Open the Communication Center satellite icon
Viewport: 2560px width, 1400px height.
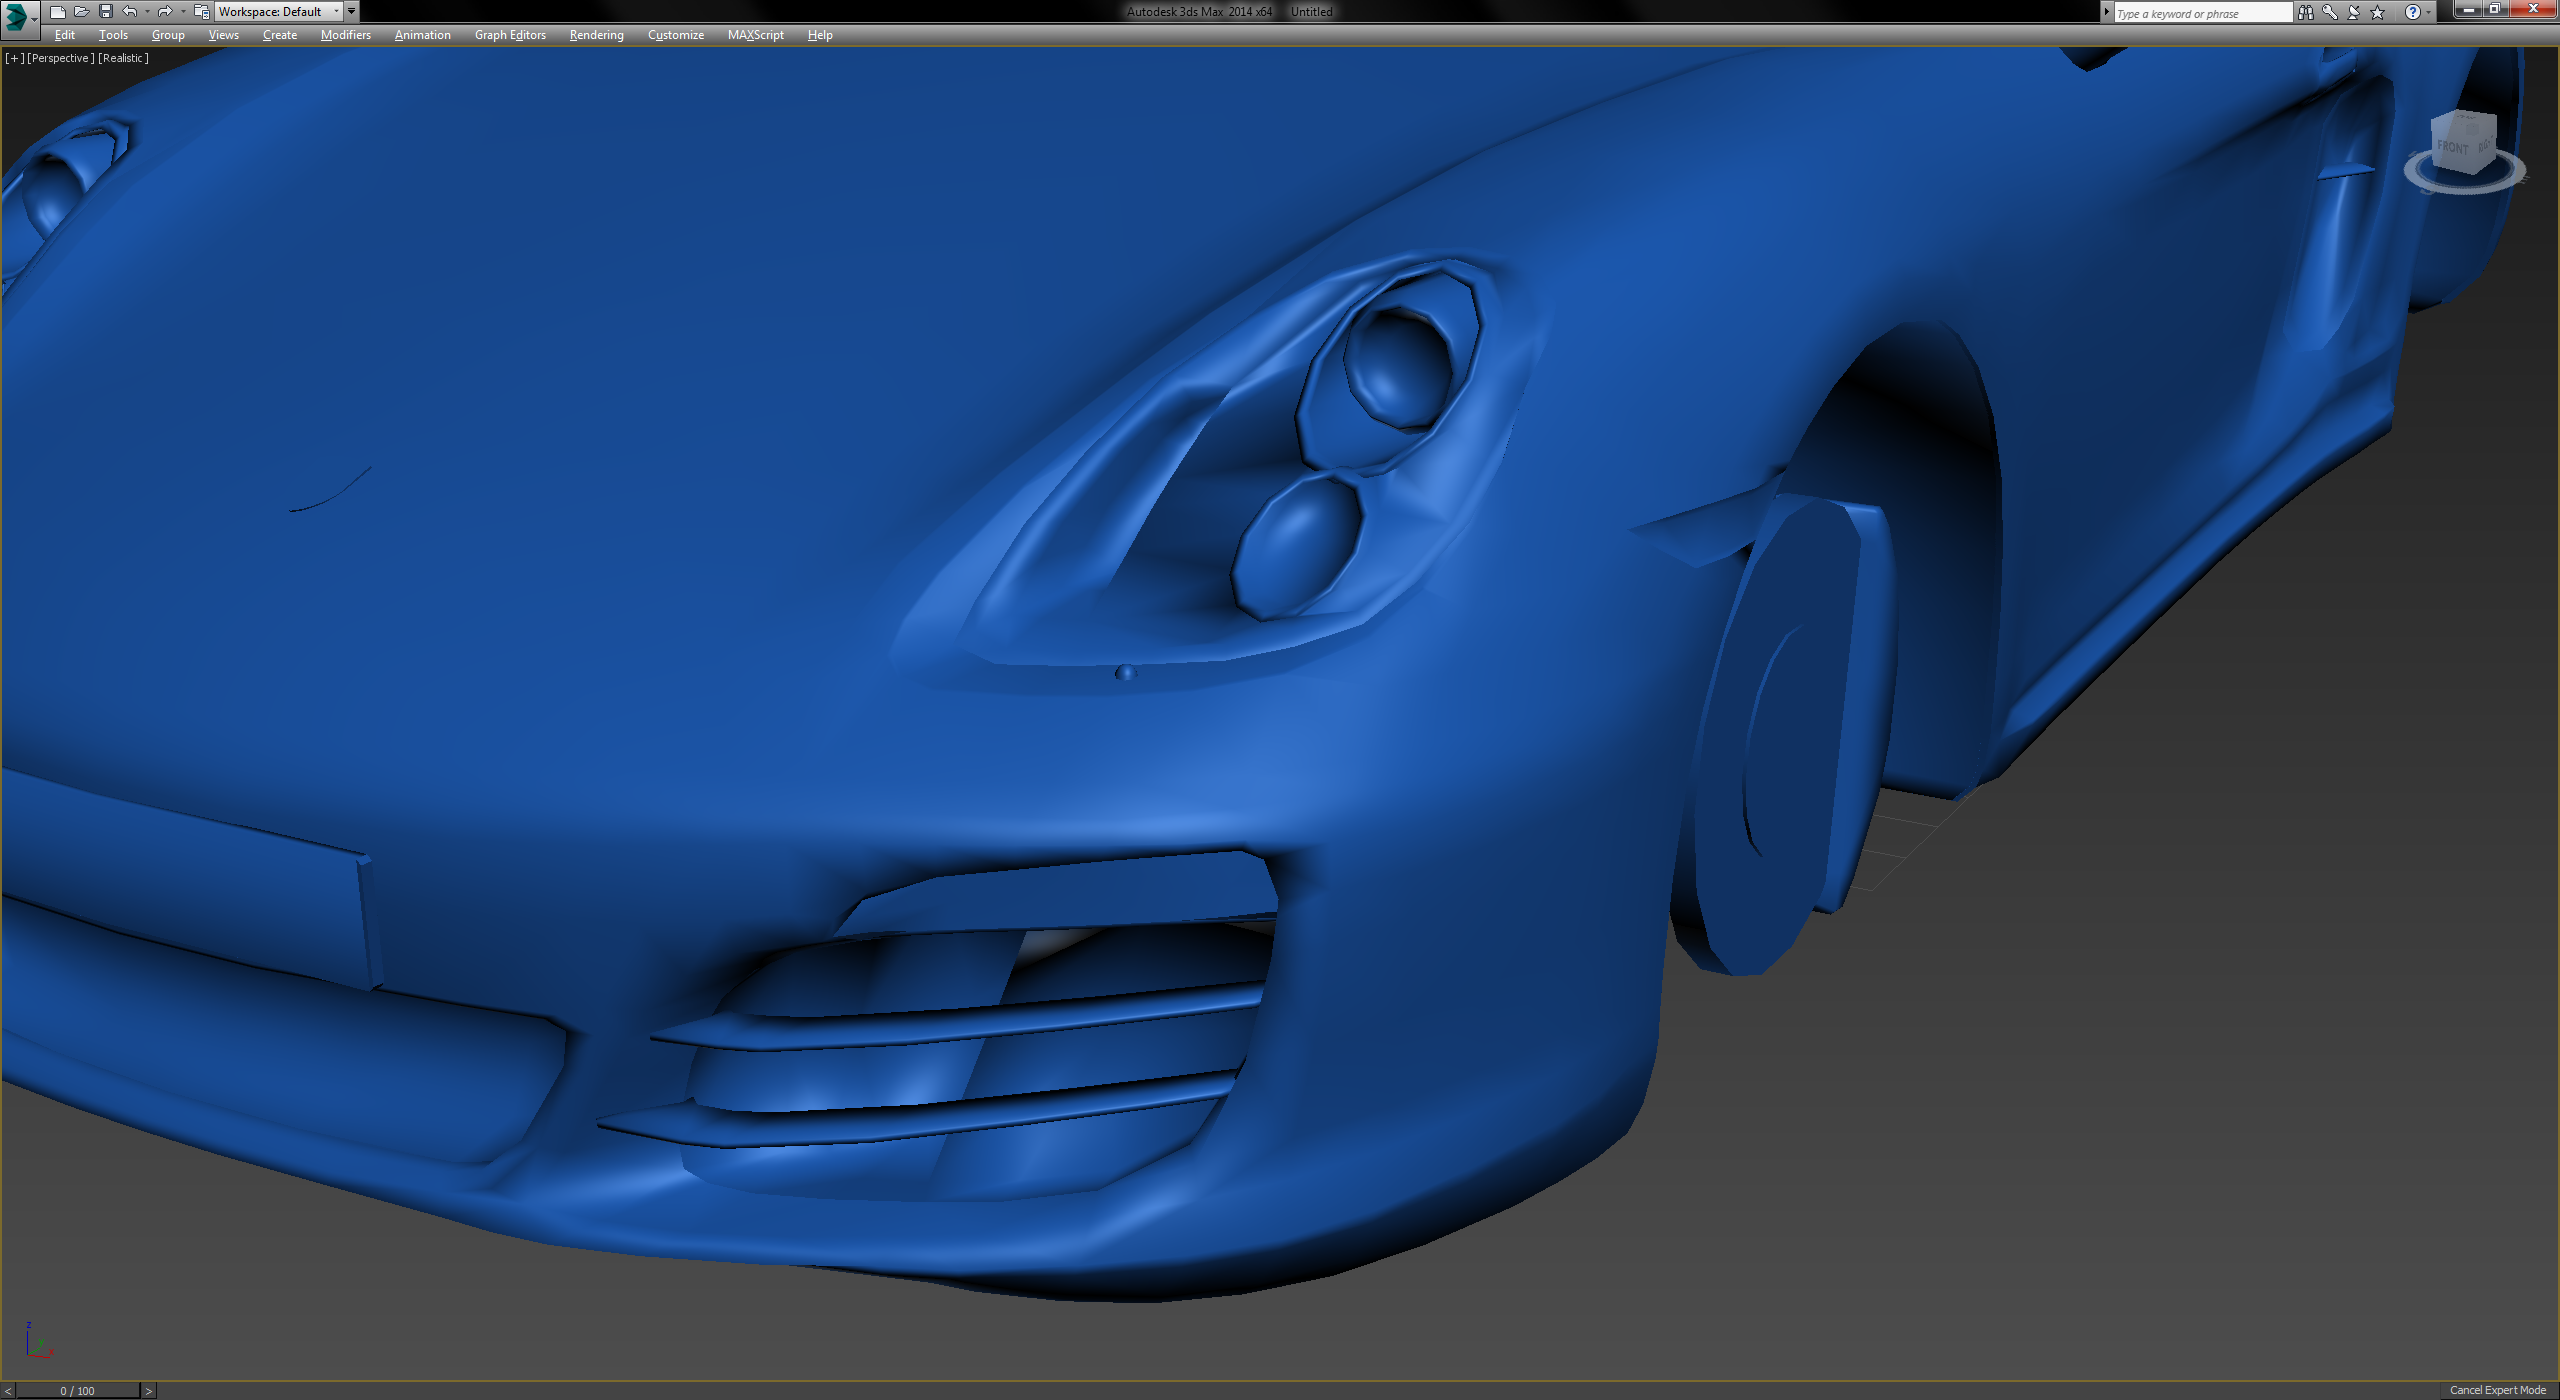[2354, 12]
